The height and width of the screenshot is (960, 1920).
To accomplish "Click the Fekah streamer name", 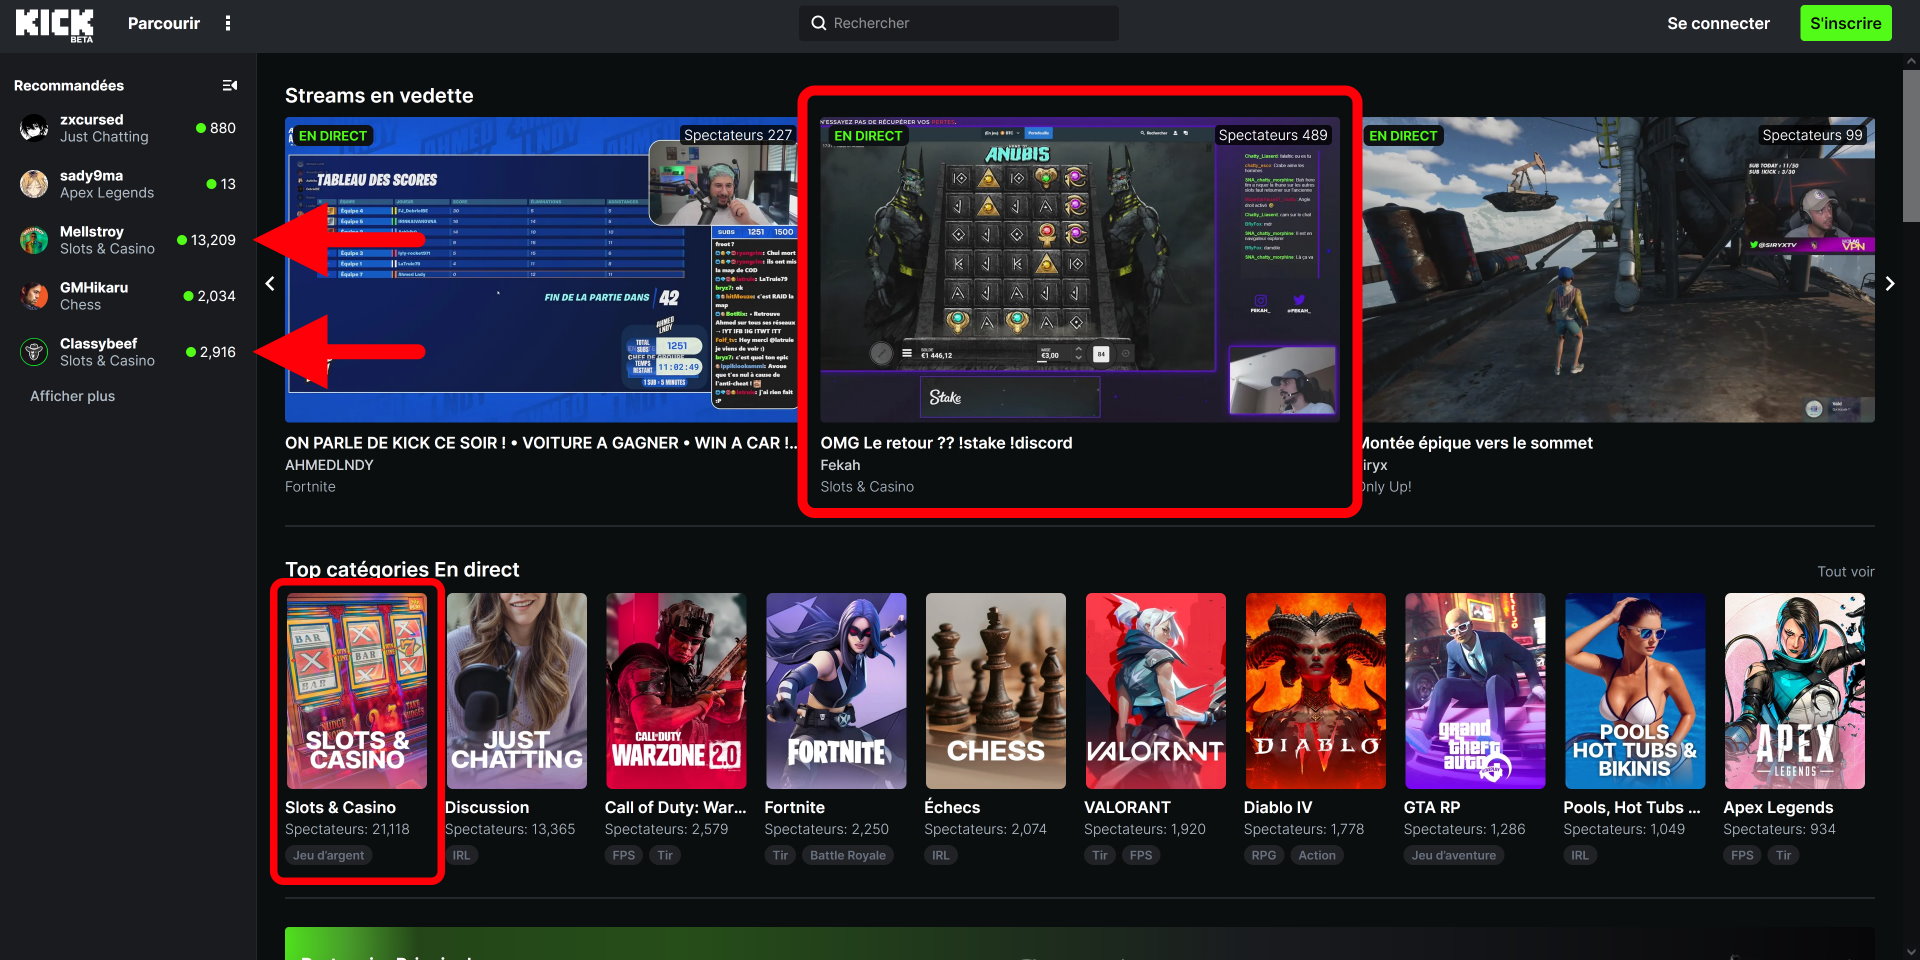I will (840, 465).
